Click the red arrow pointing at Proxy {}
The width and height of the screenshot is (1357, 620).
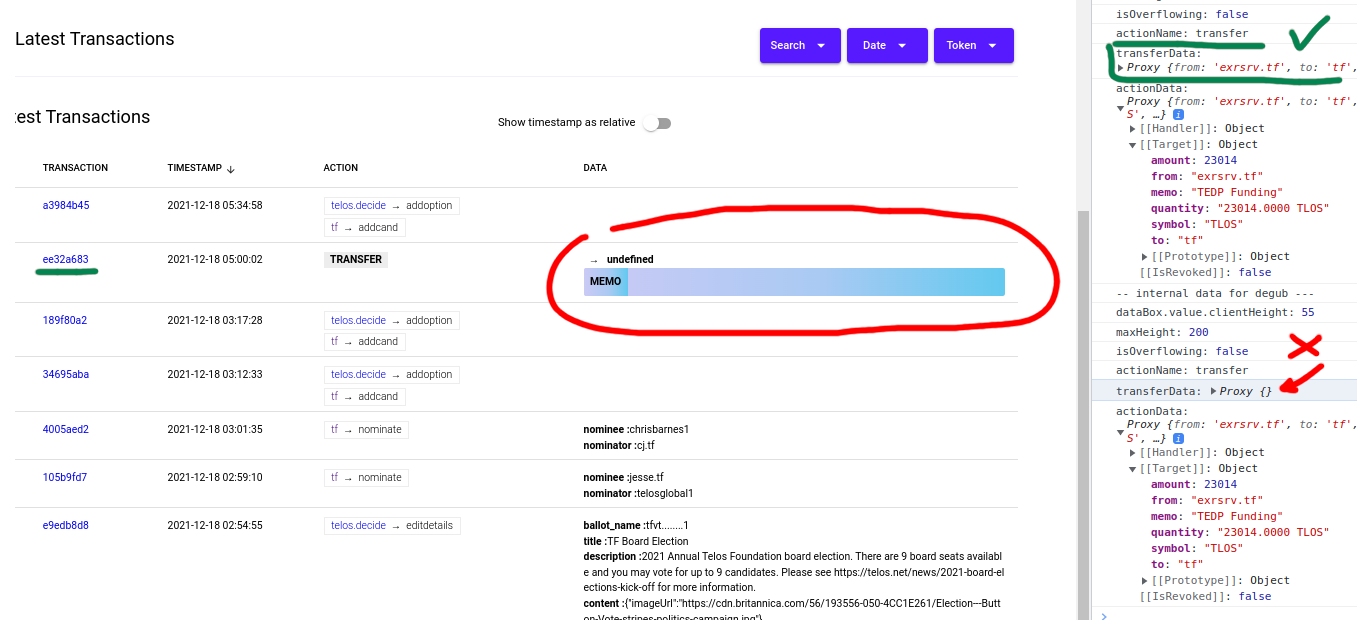(1304, 380)
